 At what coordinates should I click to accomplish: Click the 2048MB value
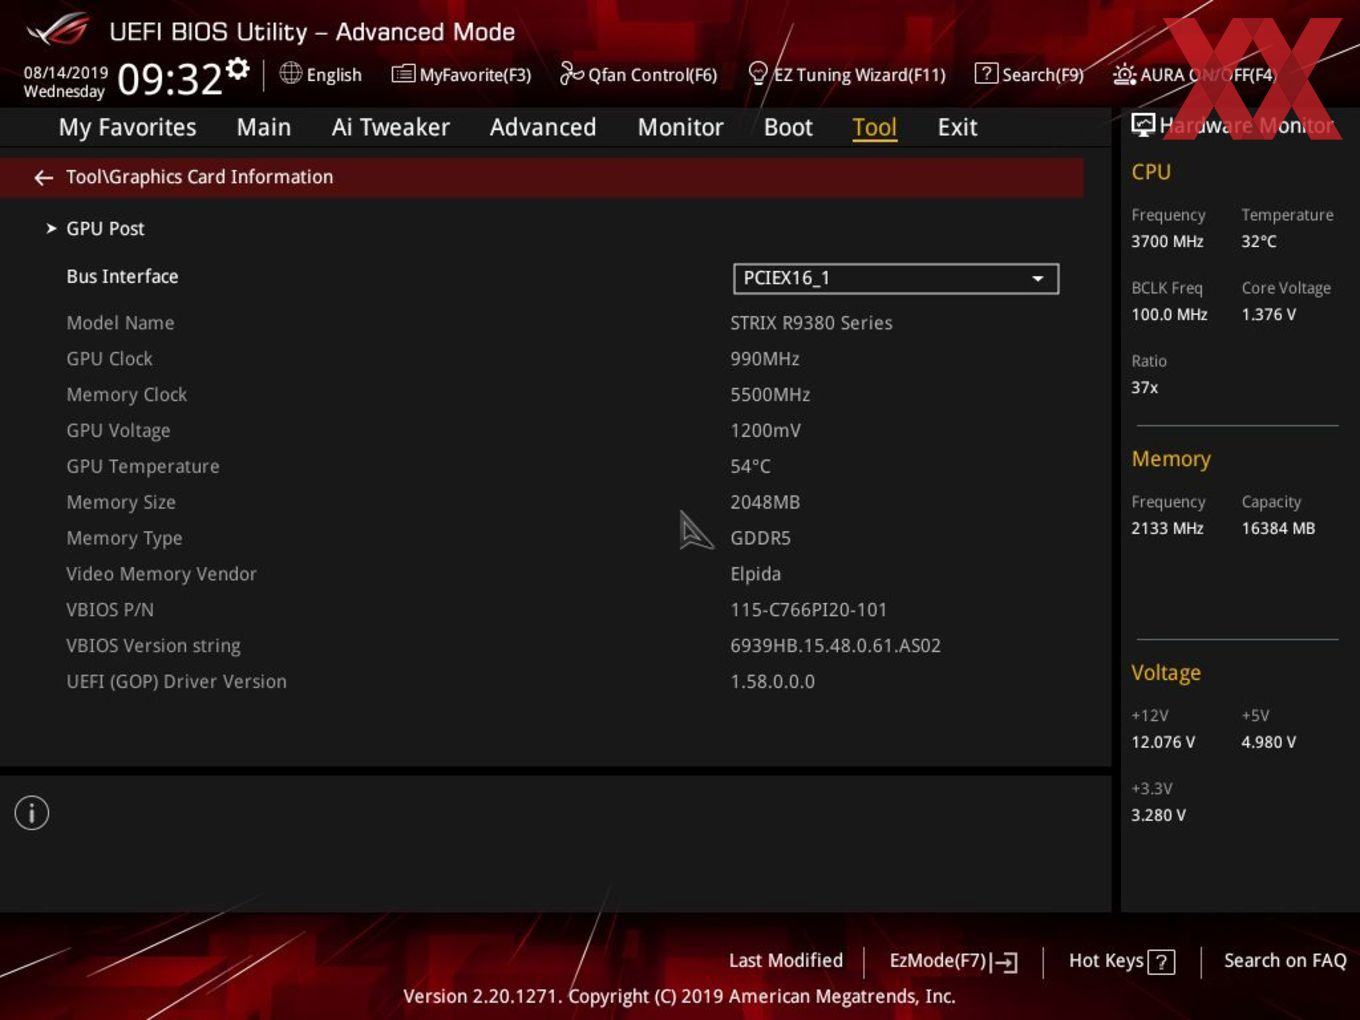[765, 503]
